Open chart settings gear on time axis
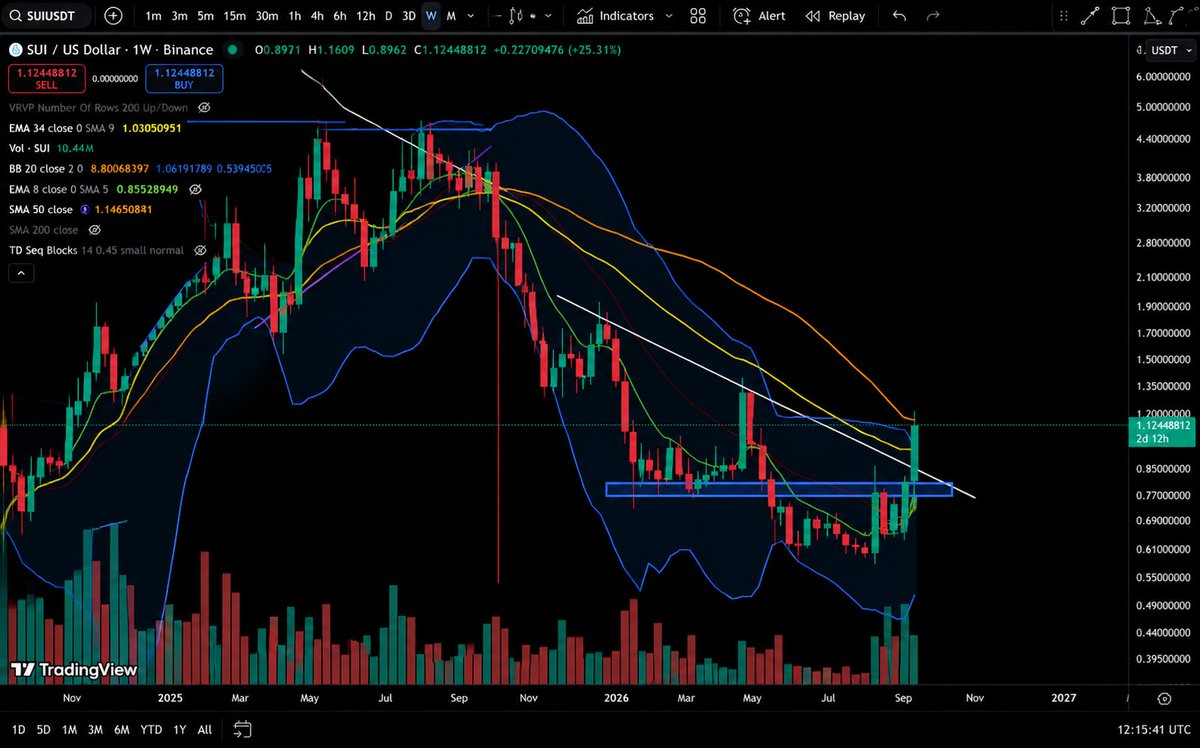The height and width of the screenshot is (748, 1200). (x=1163, y=698)
